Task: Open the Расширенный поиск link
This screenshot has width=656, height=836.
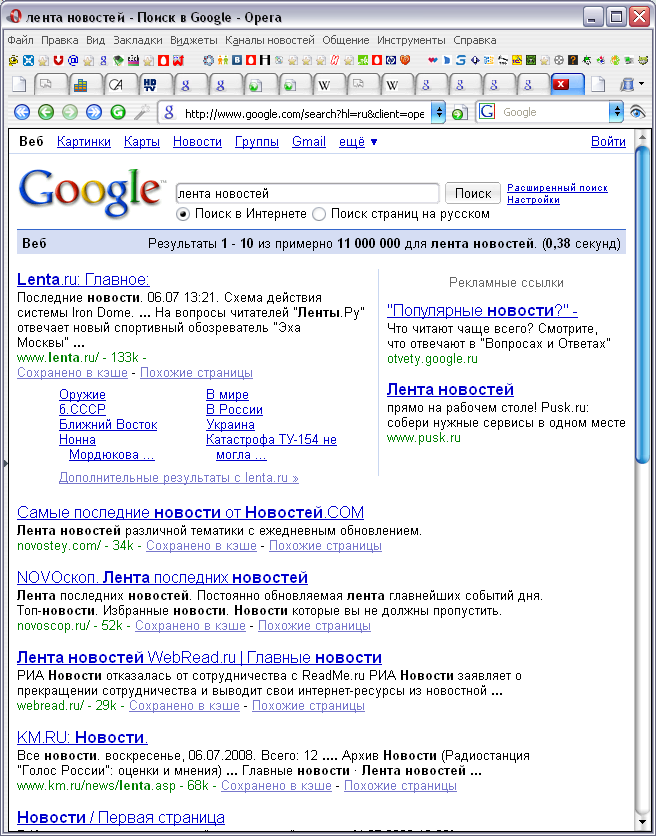Action: click(x=557, y=188)
